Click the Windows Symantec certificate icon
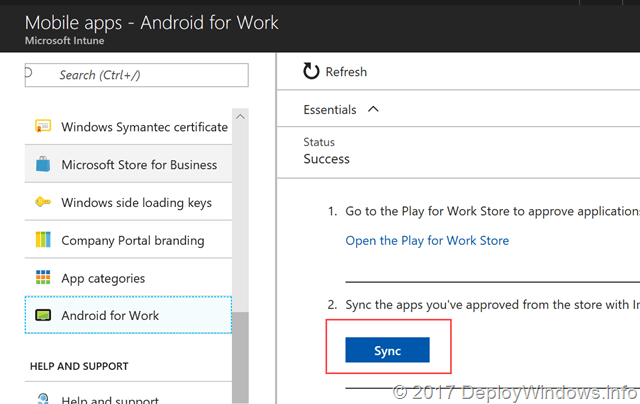 click(43, 127)
